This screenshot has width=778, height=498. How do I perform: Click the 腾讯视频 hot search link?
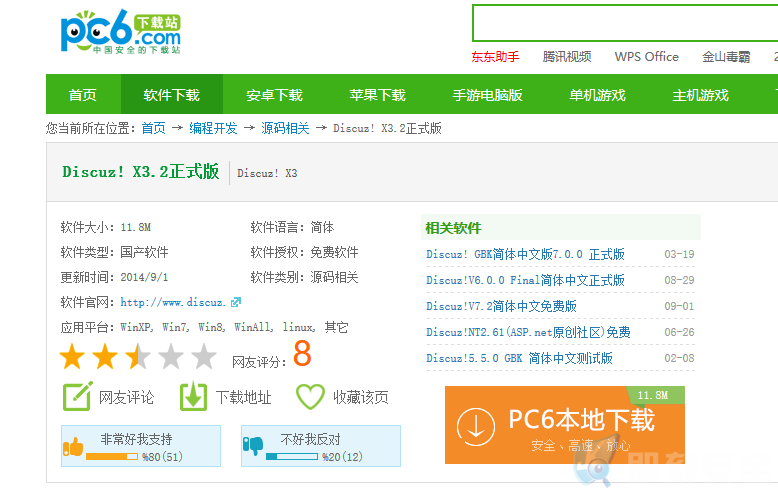[x=567, y=57]
